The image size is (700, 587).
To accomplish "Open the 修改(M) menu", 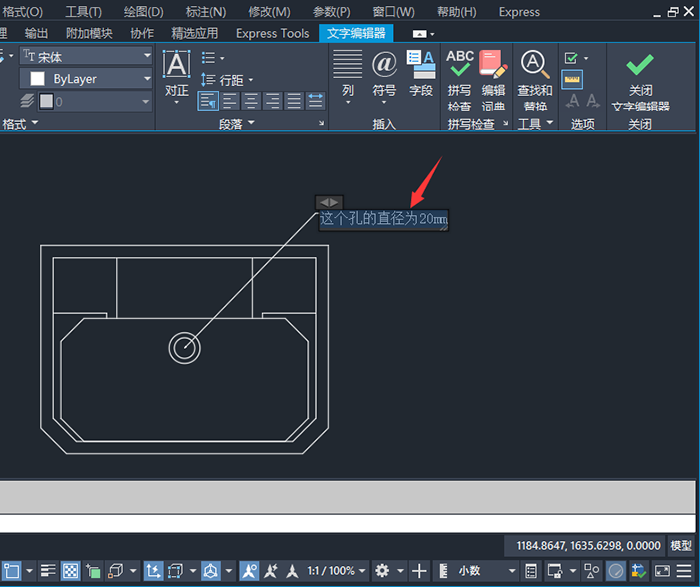I will pyautogui.click(x=268, y=12).
